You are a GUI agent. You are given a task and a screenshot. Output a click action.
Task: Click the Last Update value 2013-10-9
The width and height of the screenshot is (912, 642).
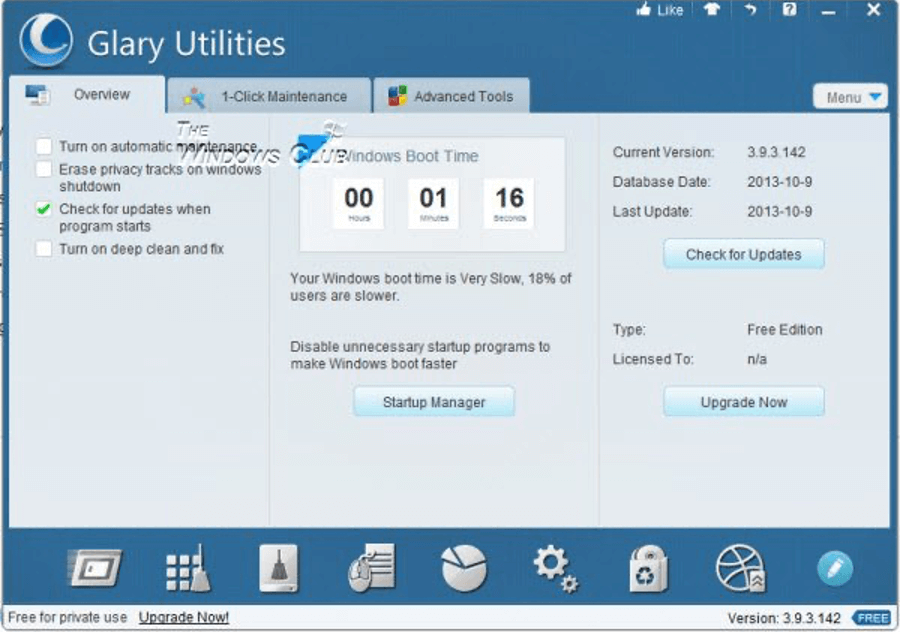779,212
